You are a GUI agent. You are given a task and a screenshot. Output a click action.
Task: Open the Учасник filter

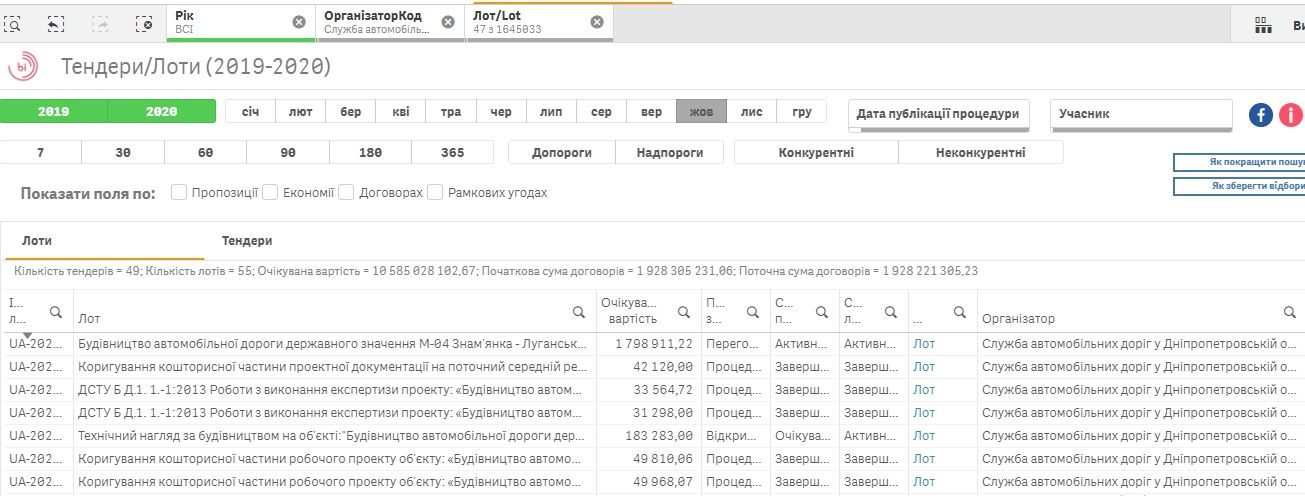(x=1141, y=114)
